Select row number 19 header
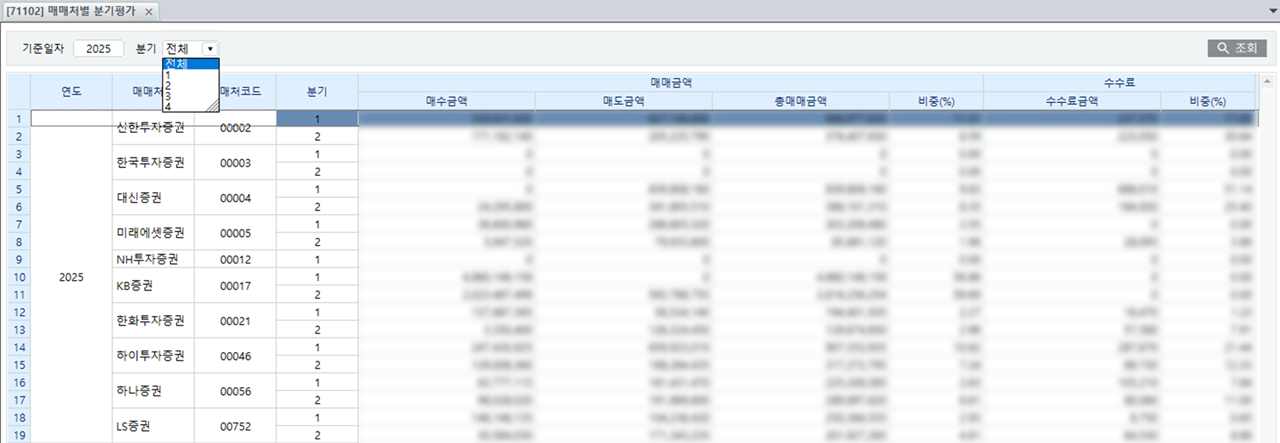 point(19,435)
